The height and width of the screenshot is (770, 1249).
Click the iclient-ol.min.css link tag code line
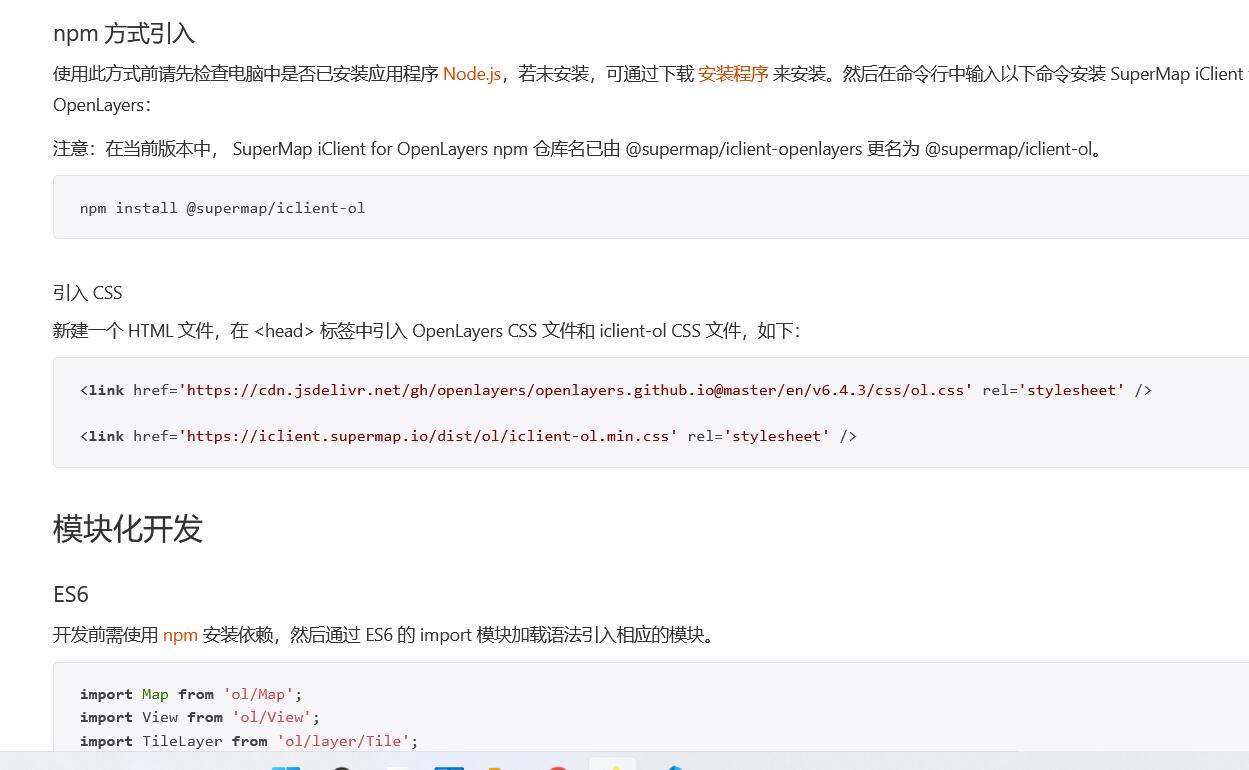coord(468,436)
